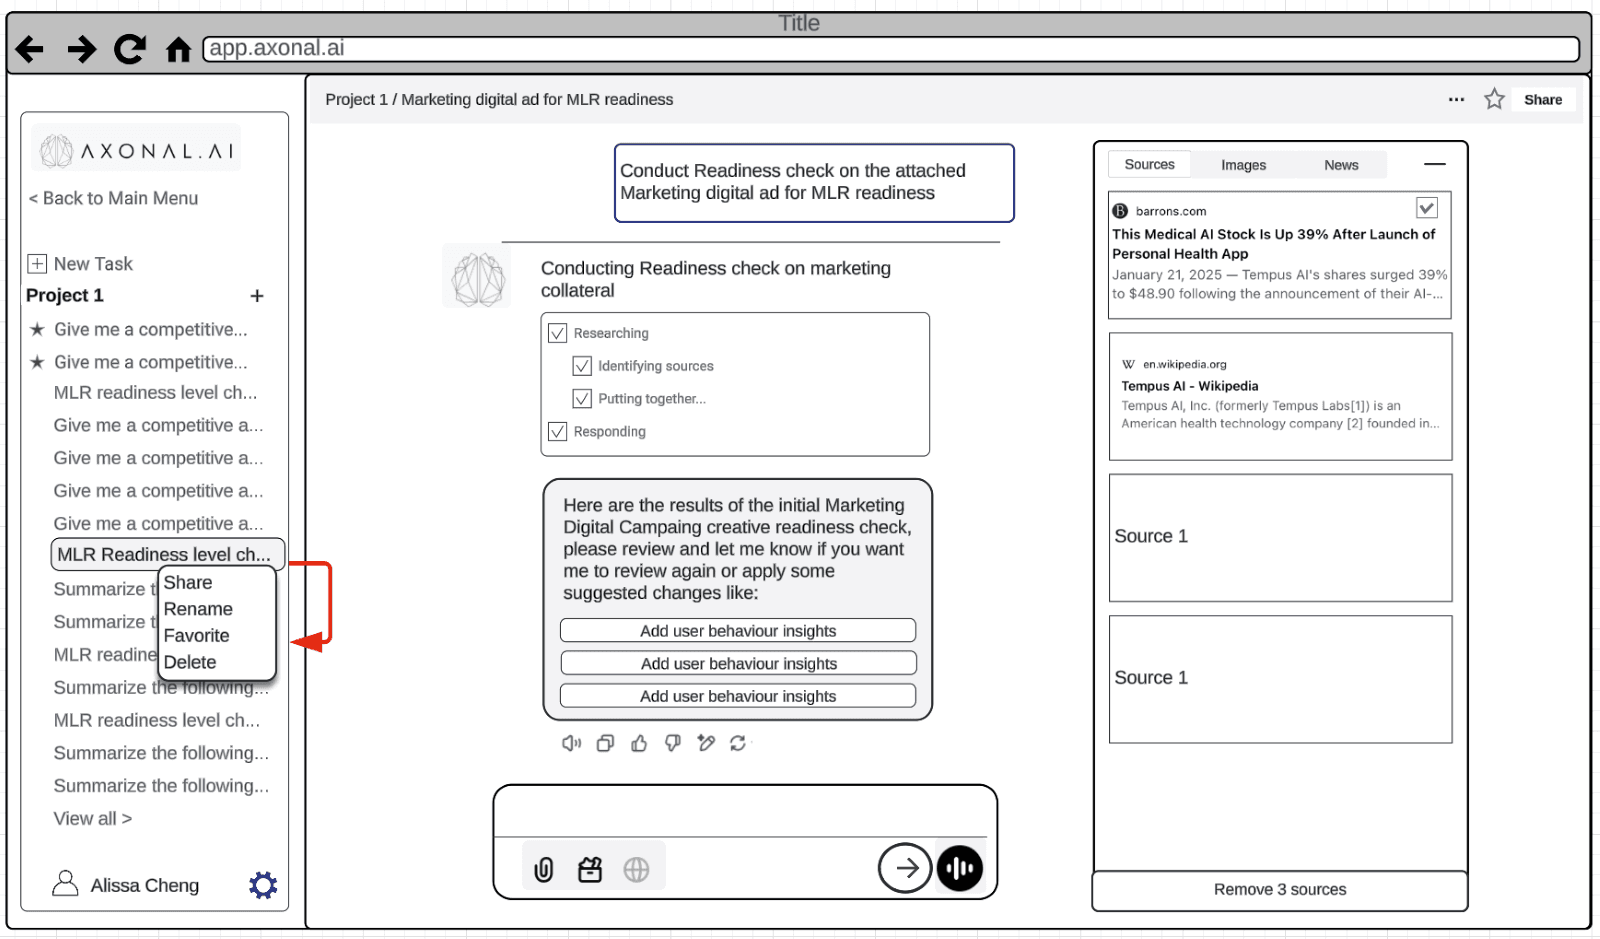Favorite this task with star icon
This screenshot has height=939, width=1600.
1494,99
